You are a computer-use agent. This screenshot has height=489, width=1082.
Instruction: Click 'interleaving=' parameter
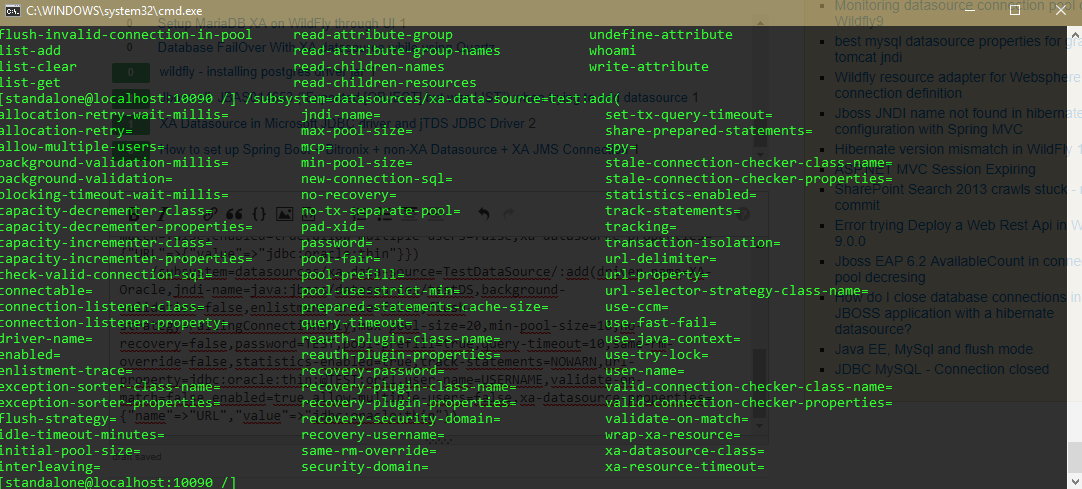click(50, 467)
